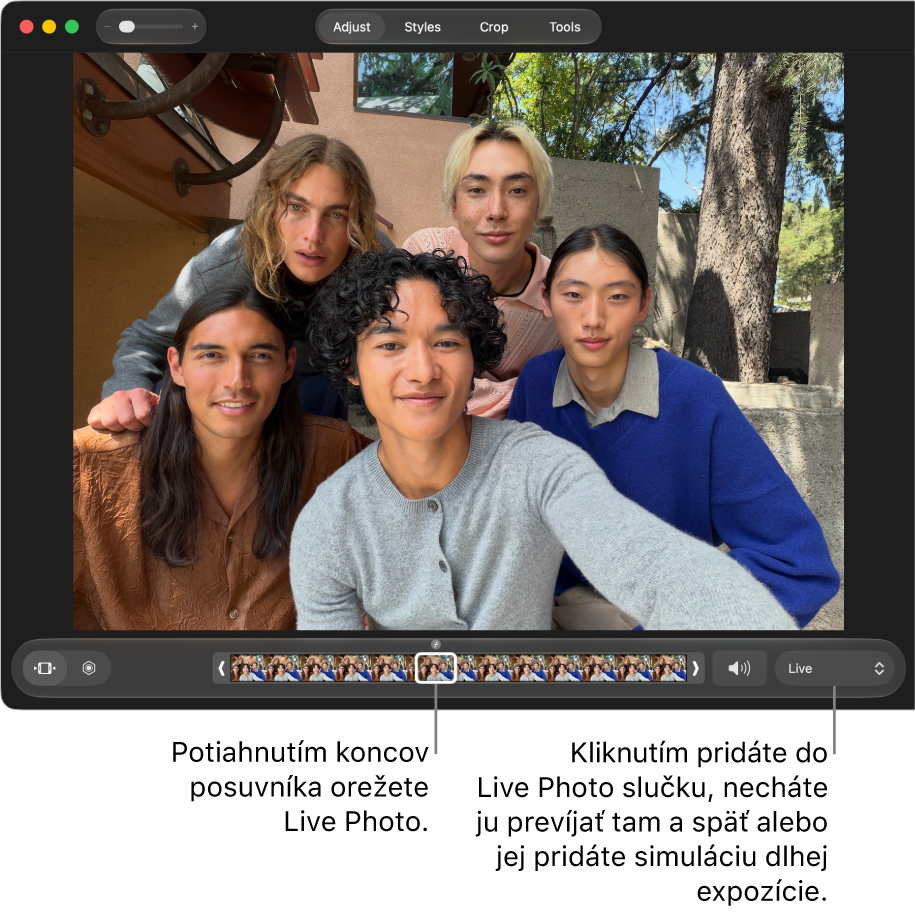This screenshot has height=912, width=915.
Task: Mute the Live Photo sound
Action: pyautogui.click(x=739, y=668)
